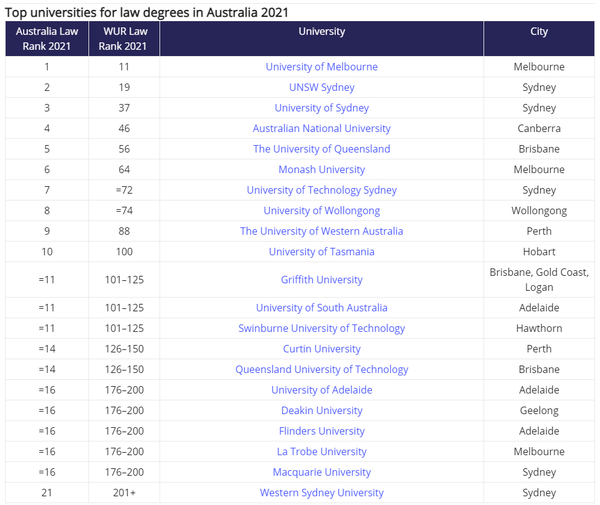
Task: Click the Brisbane, Gold Coast, Logan cell
Action: [x=539, y=280]
